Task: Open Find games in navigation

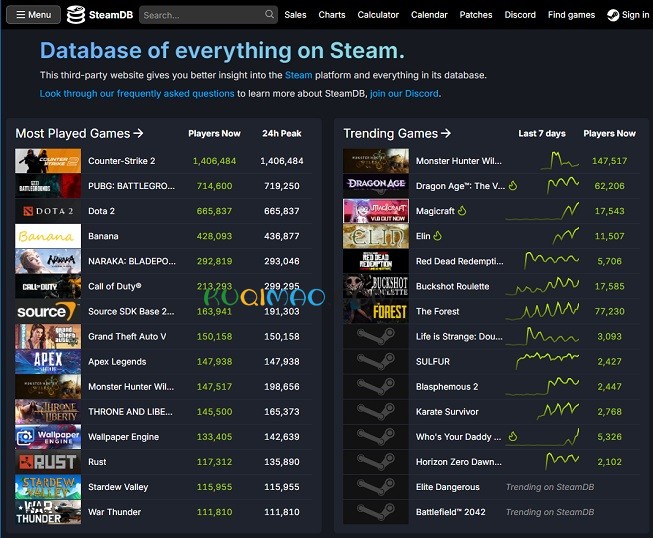Action: click(x=571, y=15)
